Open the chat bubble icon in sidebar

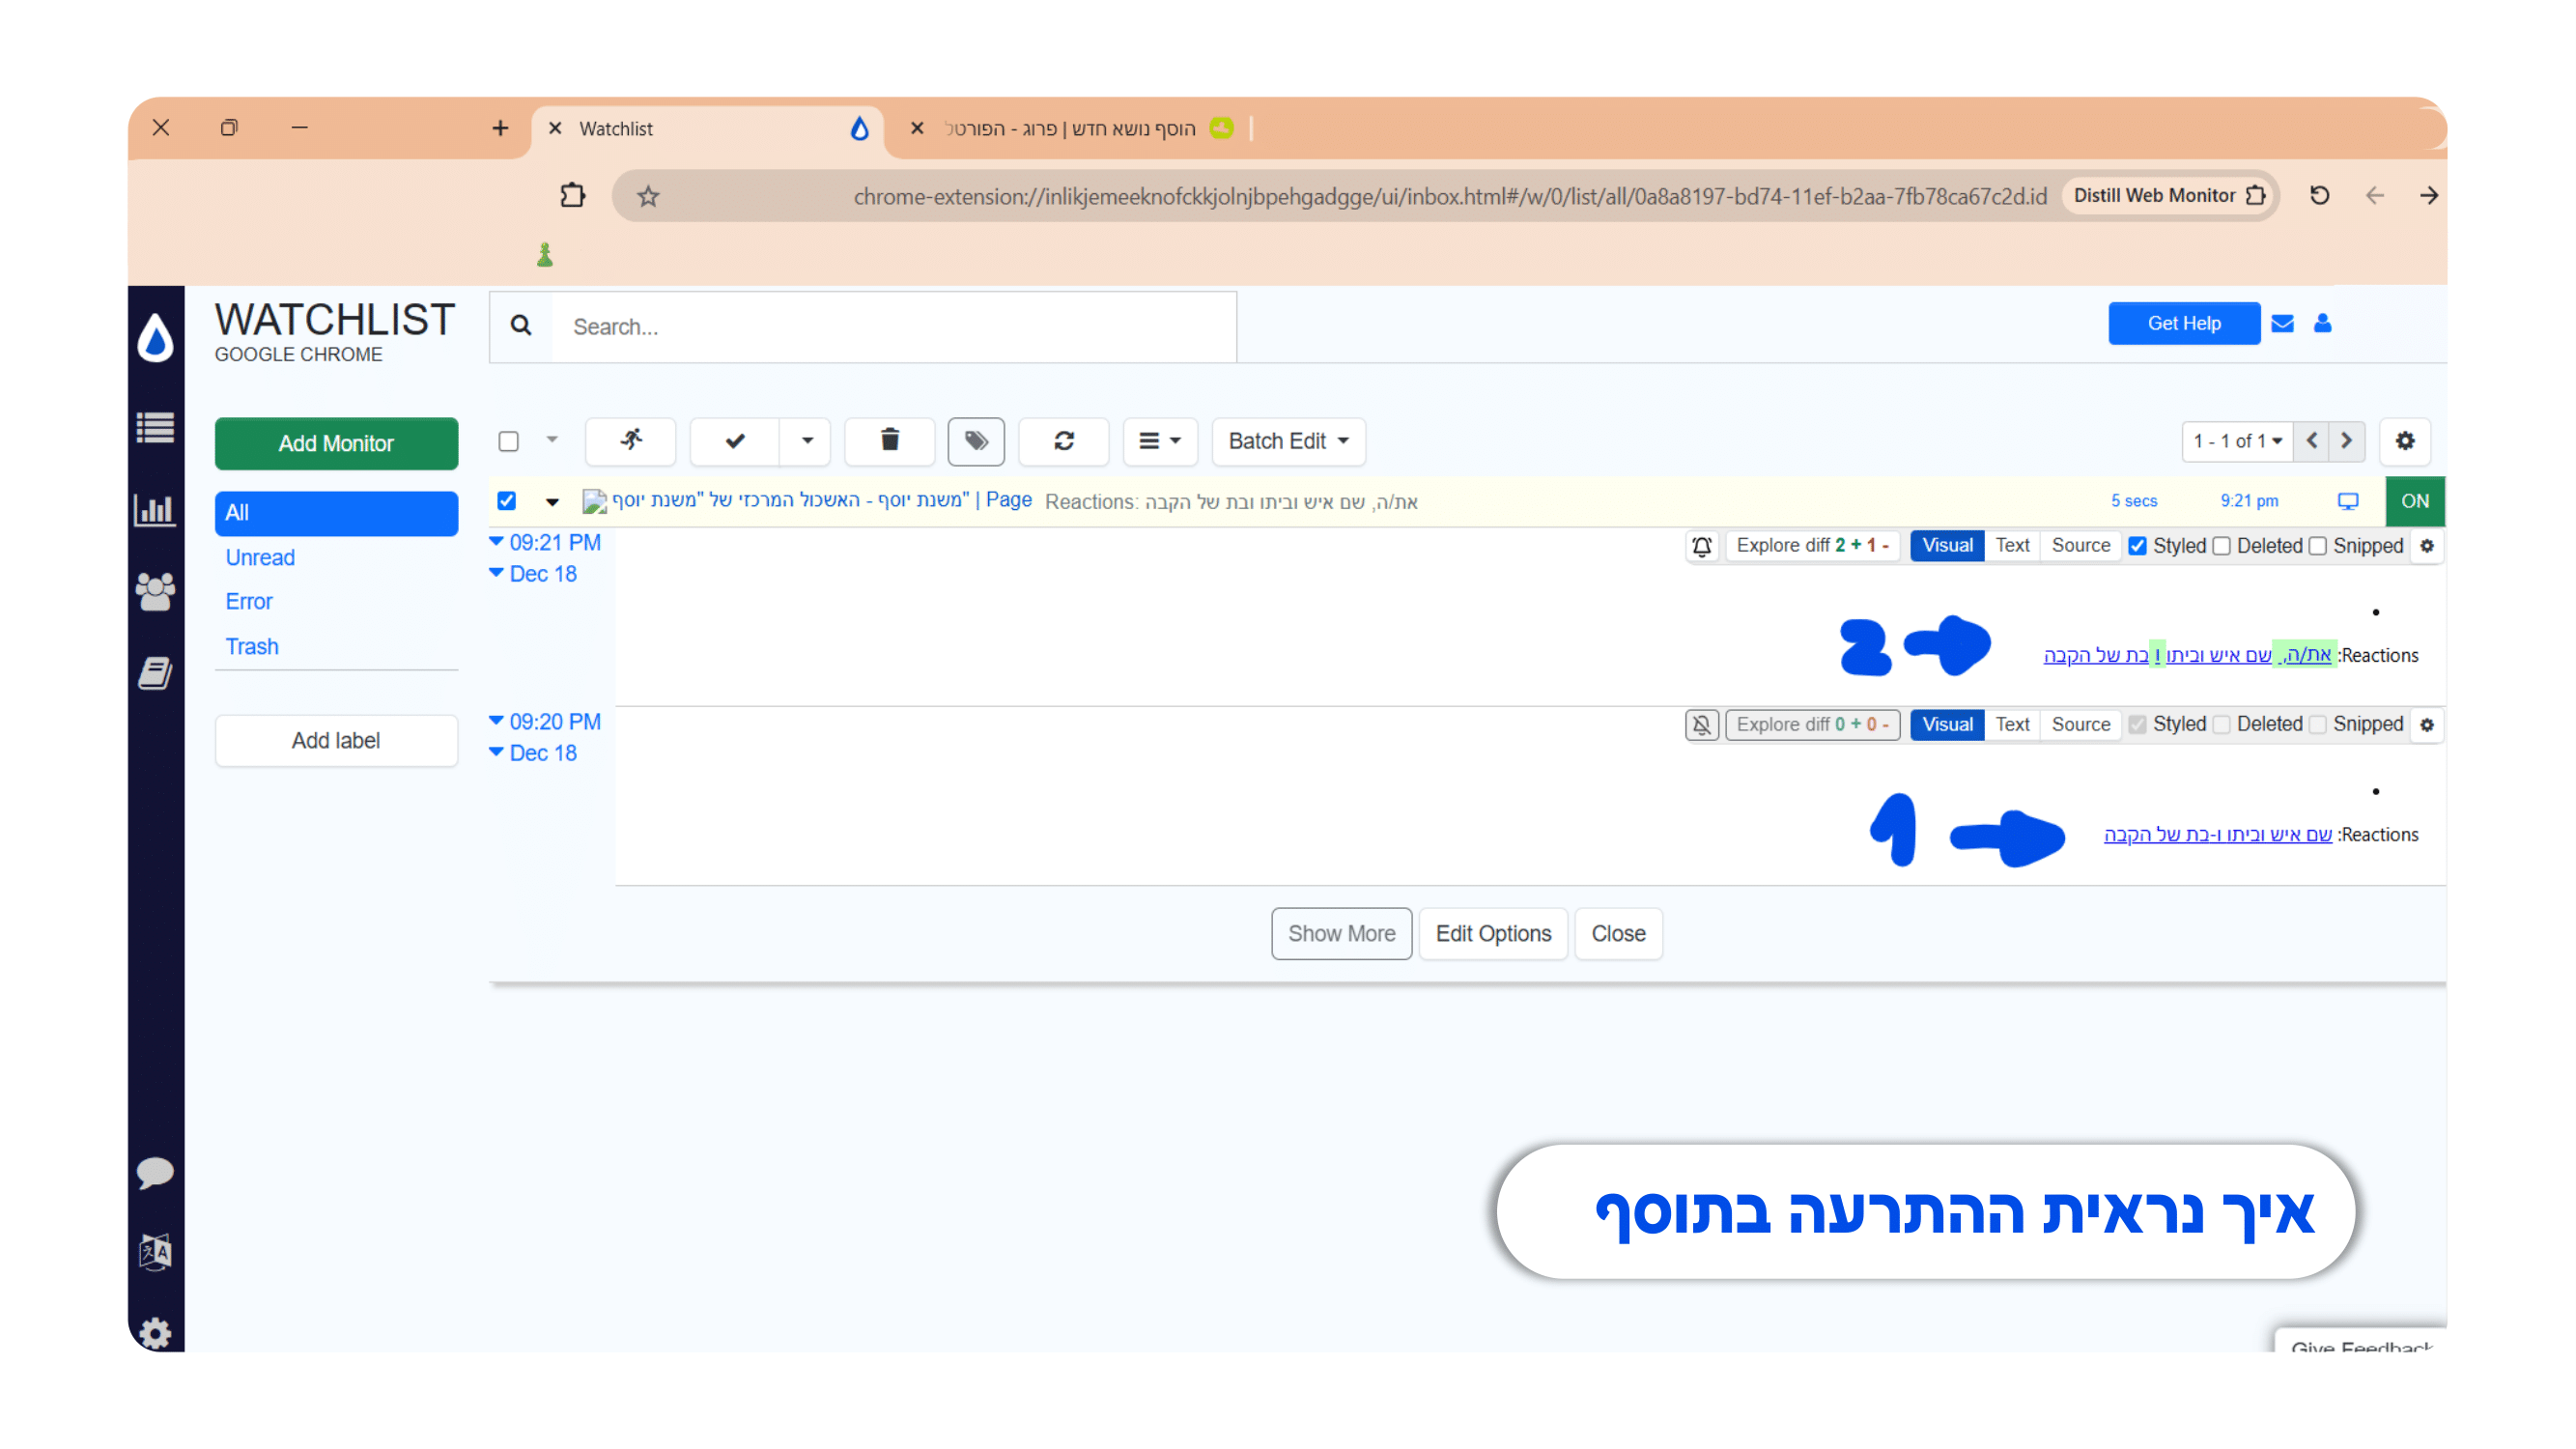coord(156,1174)
